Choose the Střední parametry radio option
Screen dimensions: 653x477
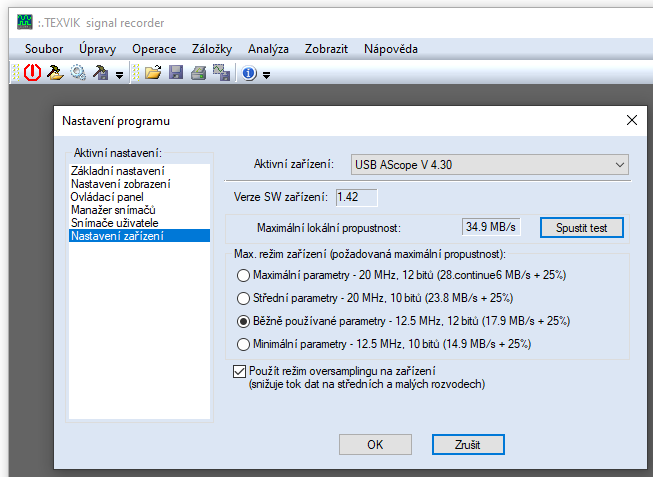(x=242, y=298)
